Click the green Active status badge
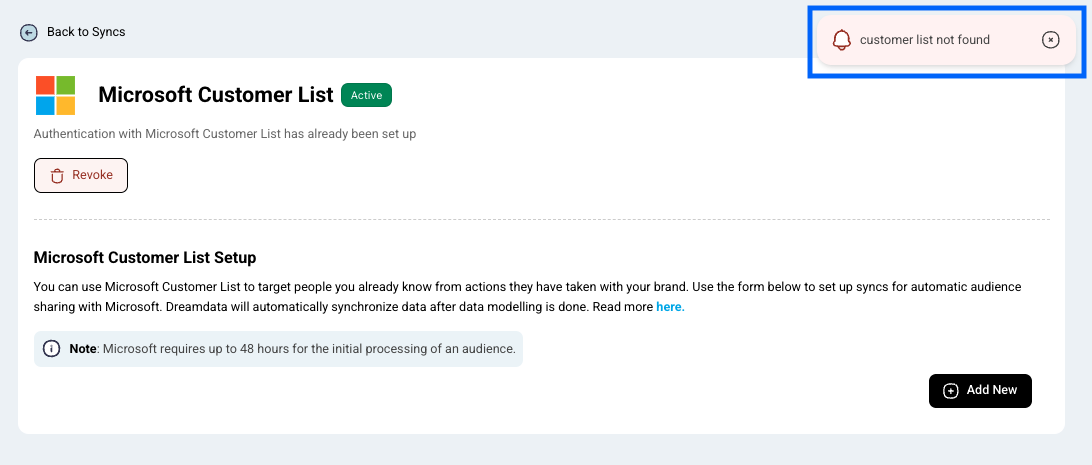The width and height of the screenshot is (1092, 465). 366,95
